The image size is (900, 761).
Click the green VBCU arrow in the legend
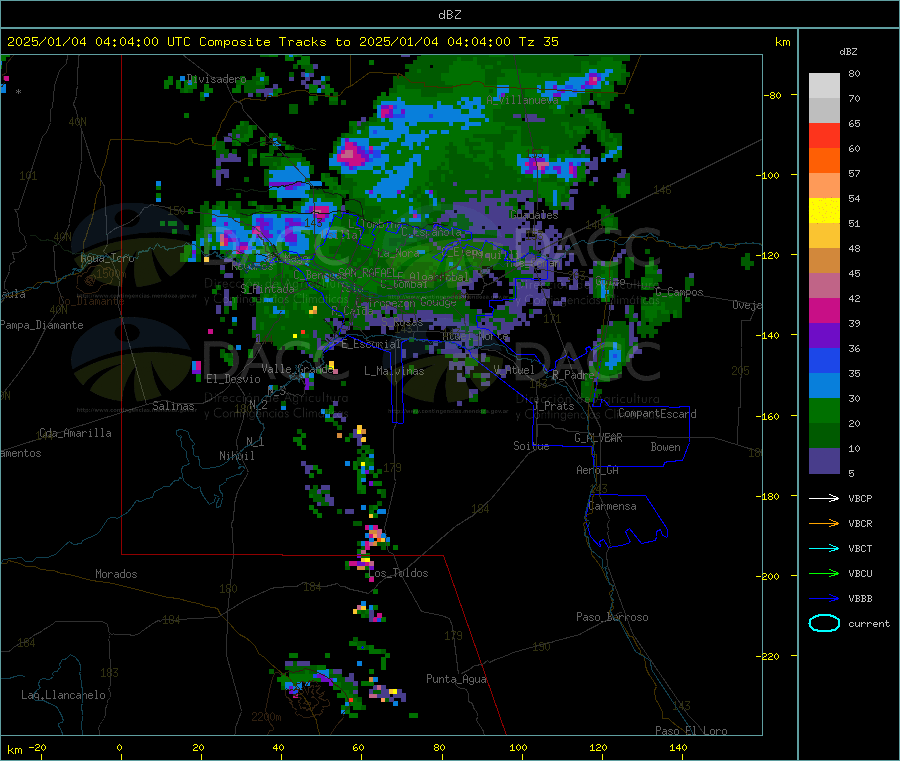coord(824,573)
